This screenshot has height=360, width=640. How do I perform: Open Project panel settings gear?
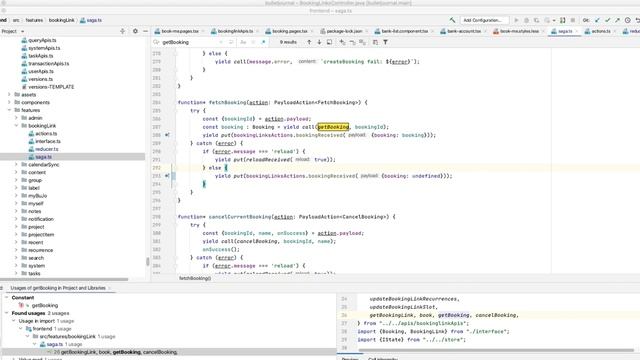coord(135,31)
